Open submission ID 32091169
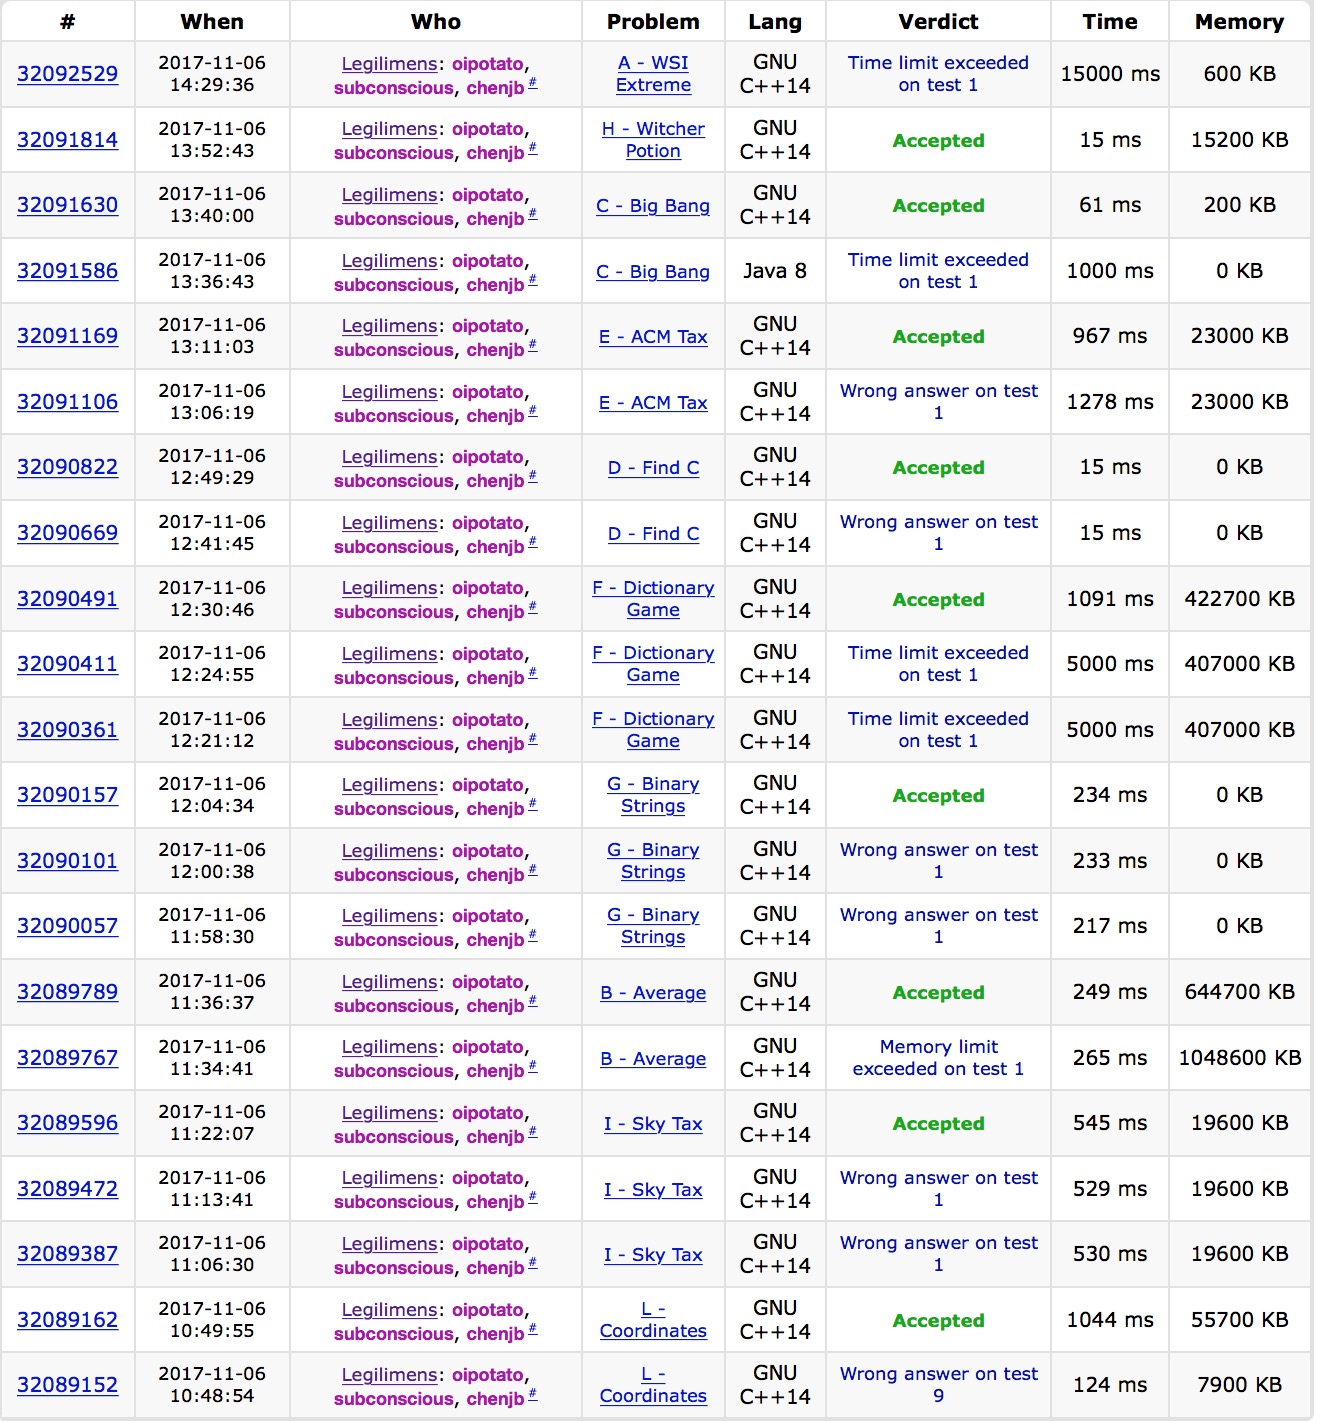 pos(67,336)
